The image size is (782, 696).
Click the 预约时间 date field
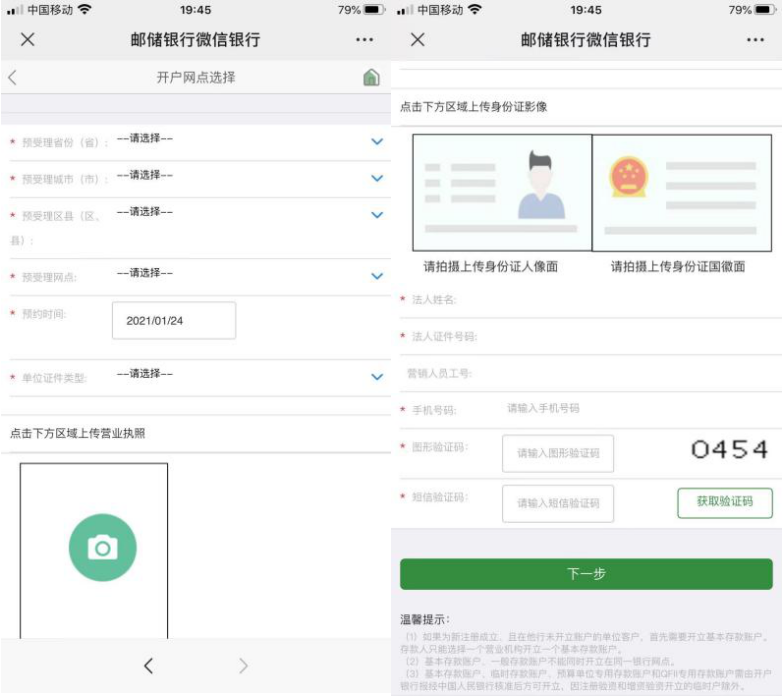[x=174, y=321]
